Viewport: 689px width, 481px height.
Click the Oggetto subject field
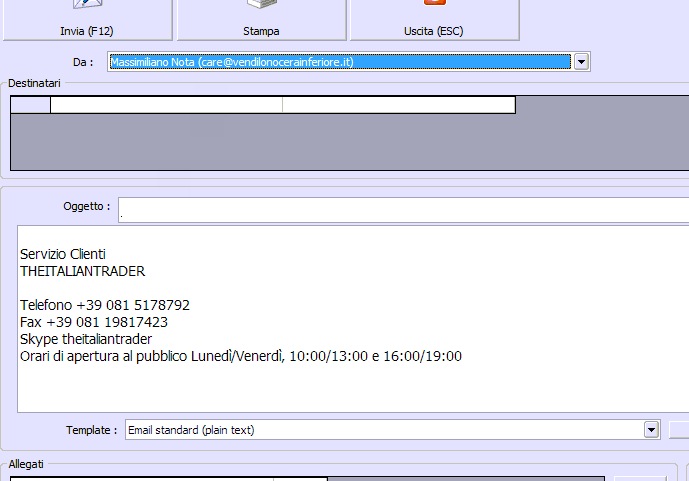tap(403, 210)
